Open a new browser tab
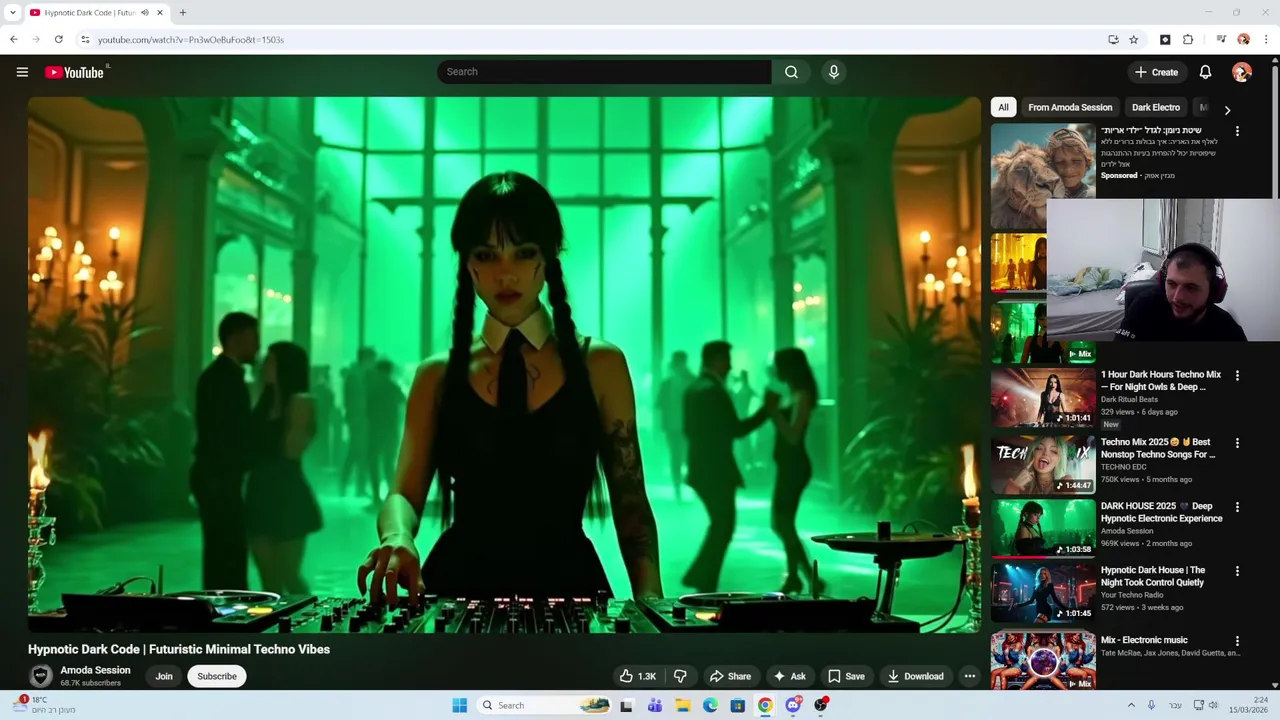The image size is (1280, 720). [x=182, y=13]
